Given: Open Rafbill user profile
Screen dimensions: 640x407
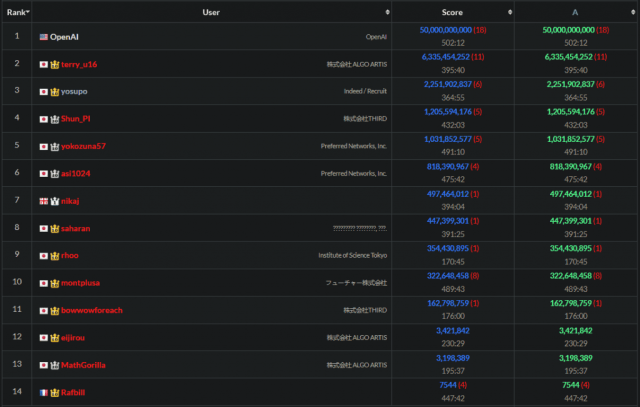Looking at the screenshot, I should click(73, 393).
